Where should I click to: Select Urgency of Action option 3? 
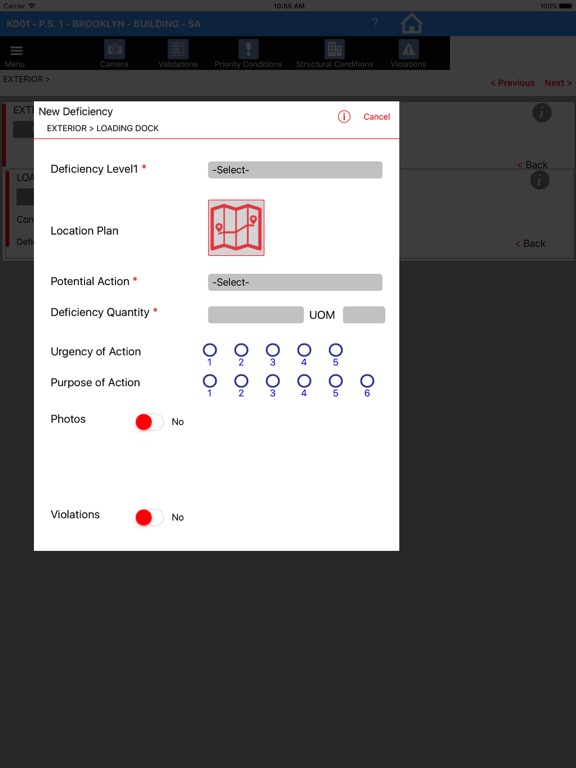(273, 350)
